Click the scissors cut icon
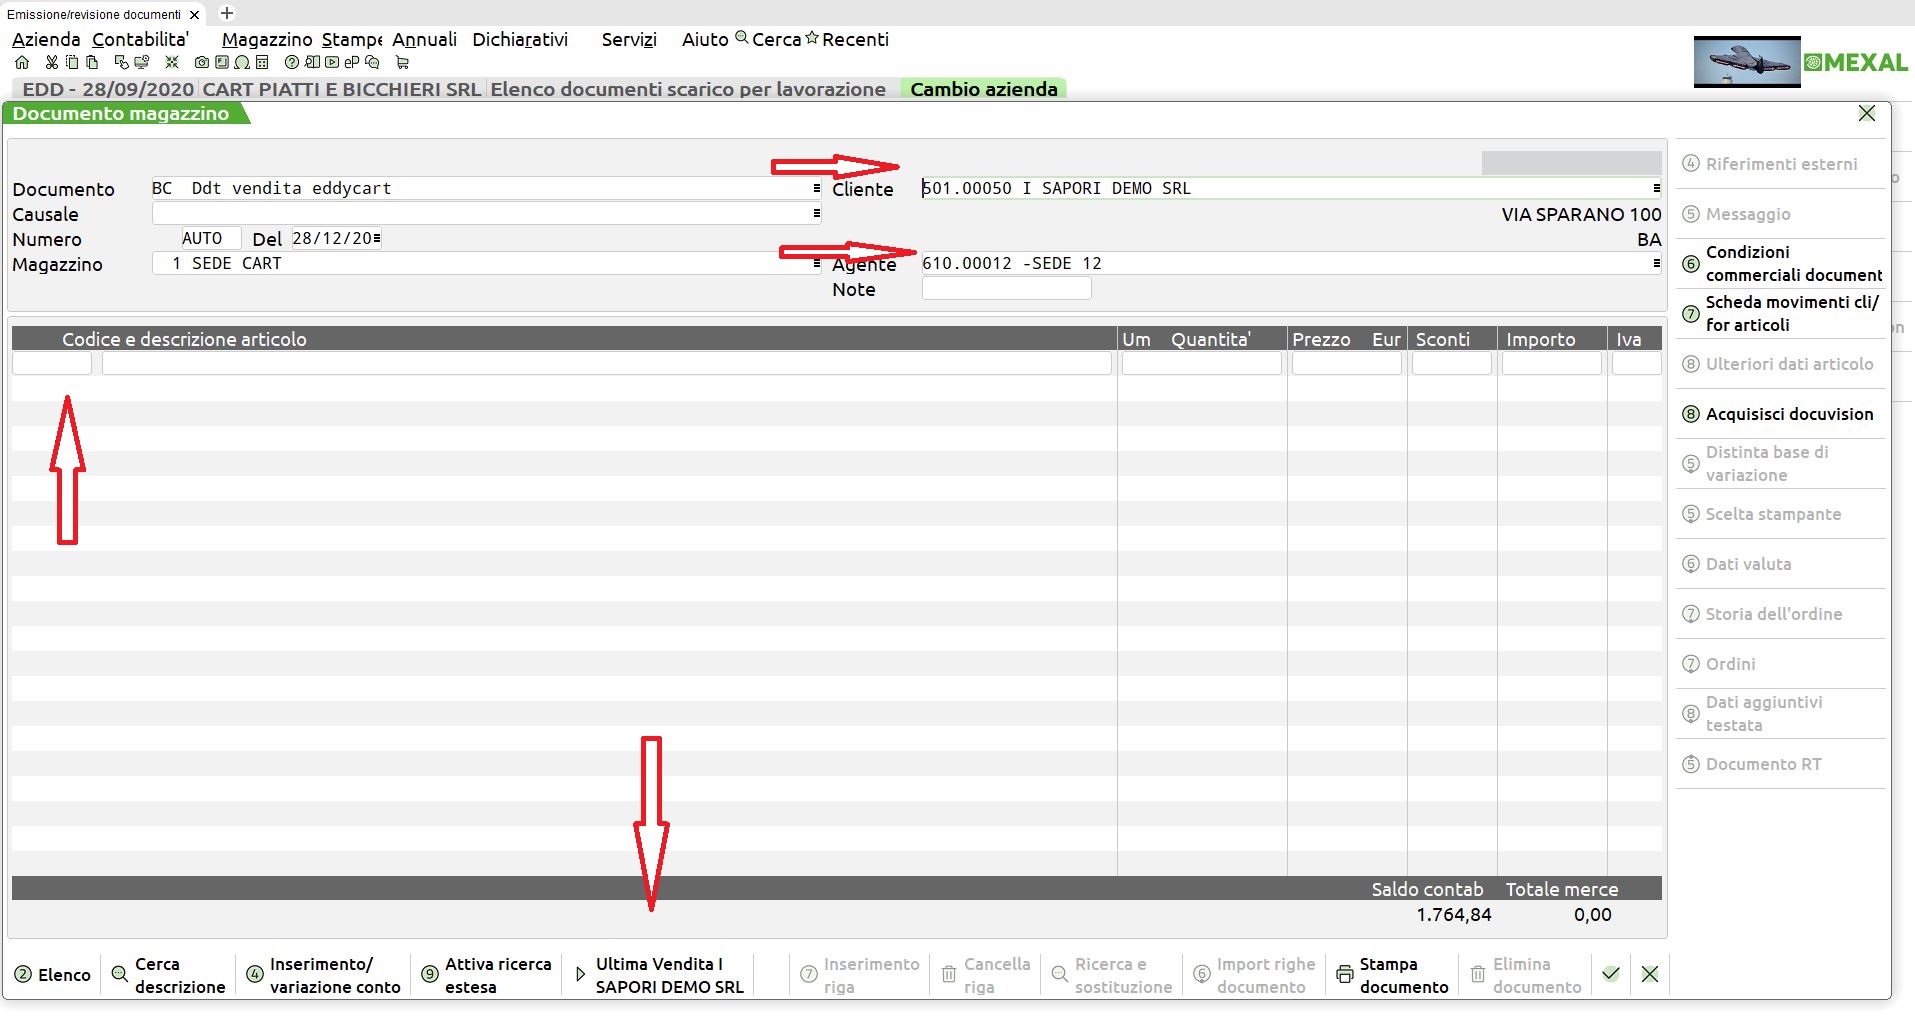Viewport: 1915px width, 1024px height. pyautogui.click(x=52, y=62)
